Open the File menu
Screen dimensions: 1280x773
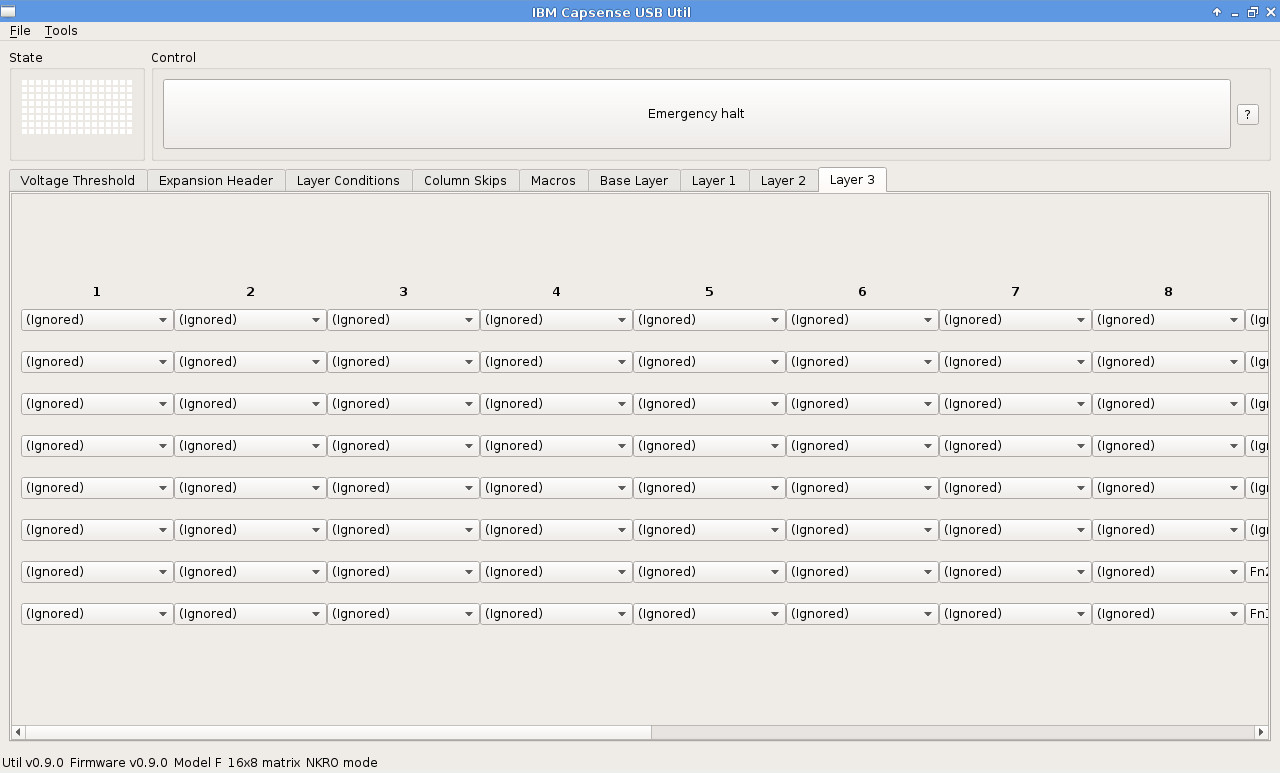point(20,31)
